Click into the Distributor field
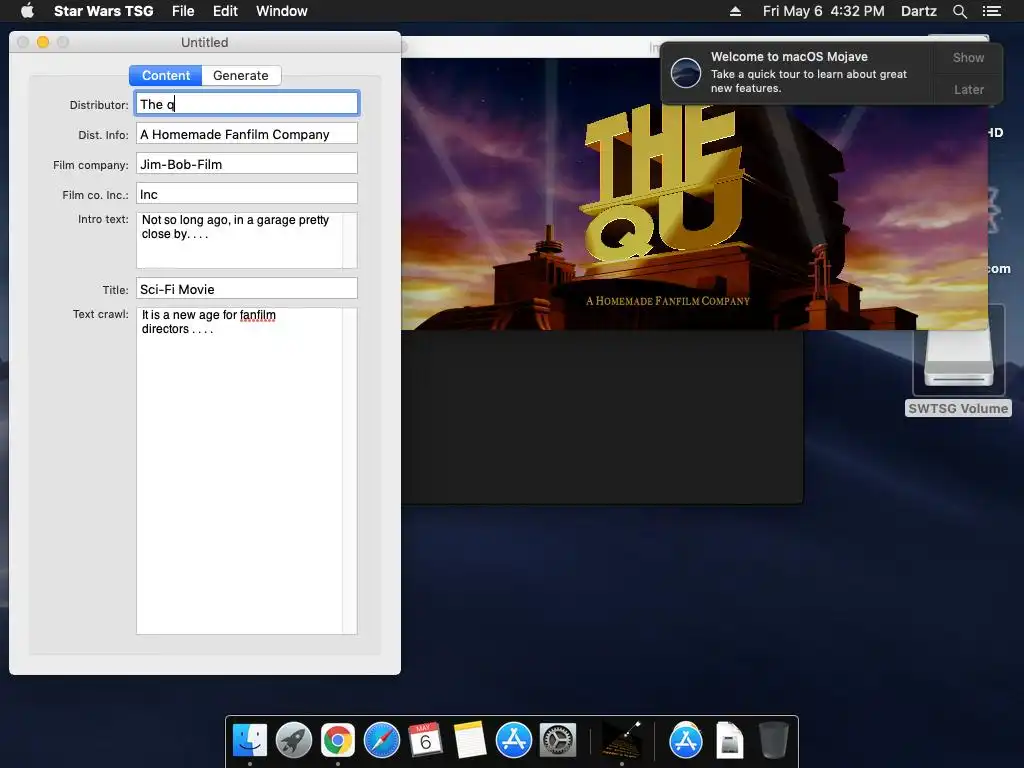 [x=247, y=104]
